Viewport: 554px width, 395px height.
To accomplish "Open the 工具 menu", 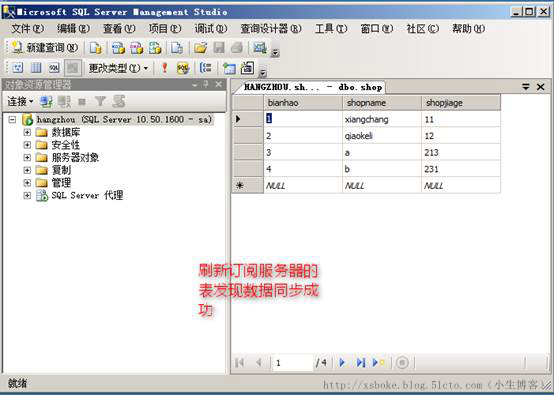I will coord(331,28).
